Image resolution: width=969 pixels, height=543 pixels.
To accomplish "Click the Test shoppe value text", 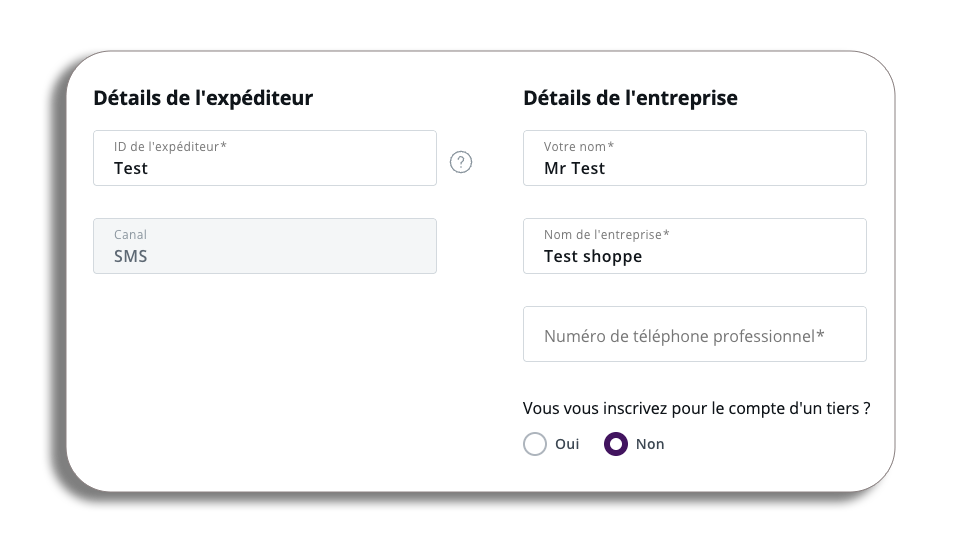I will (593, 257).
